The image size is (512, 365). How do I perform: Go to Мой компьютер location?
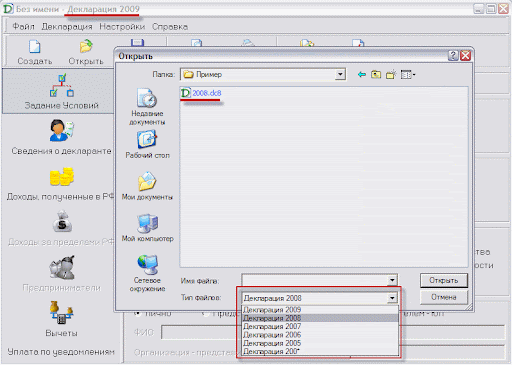click(147, 228)
